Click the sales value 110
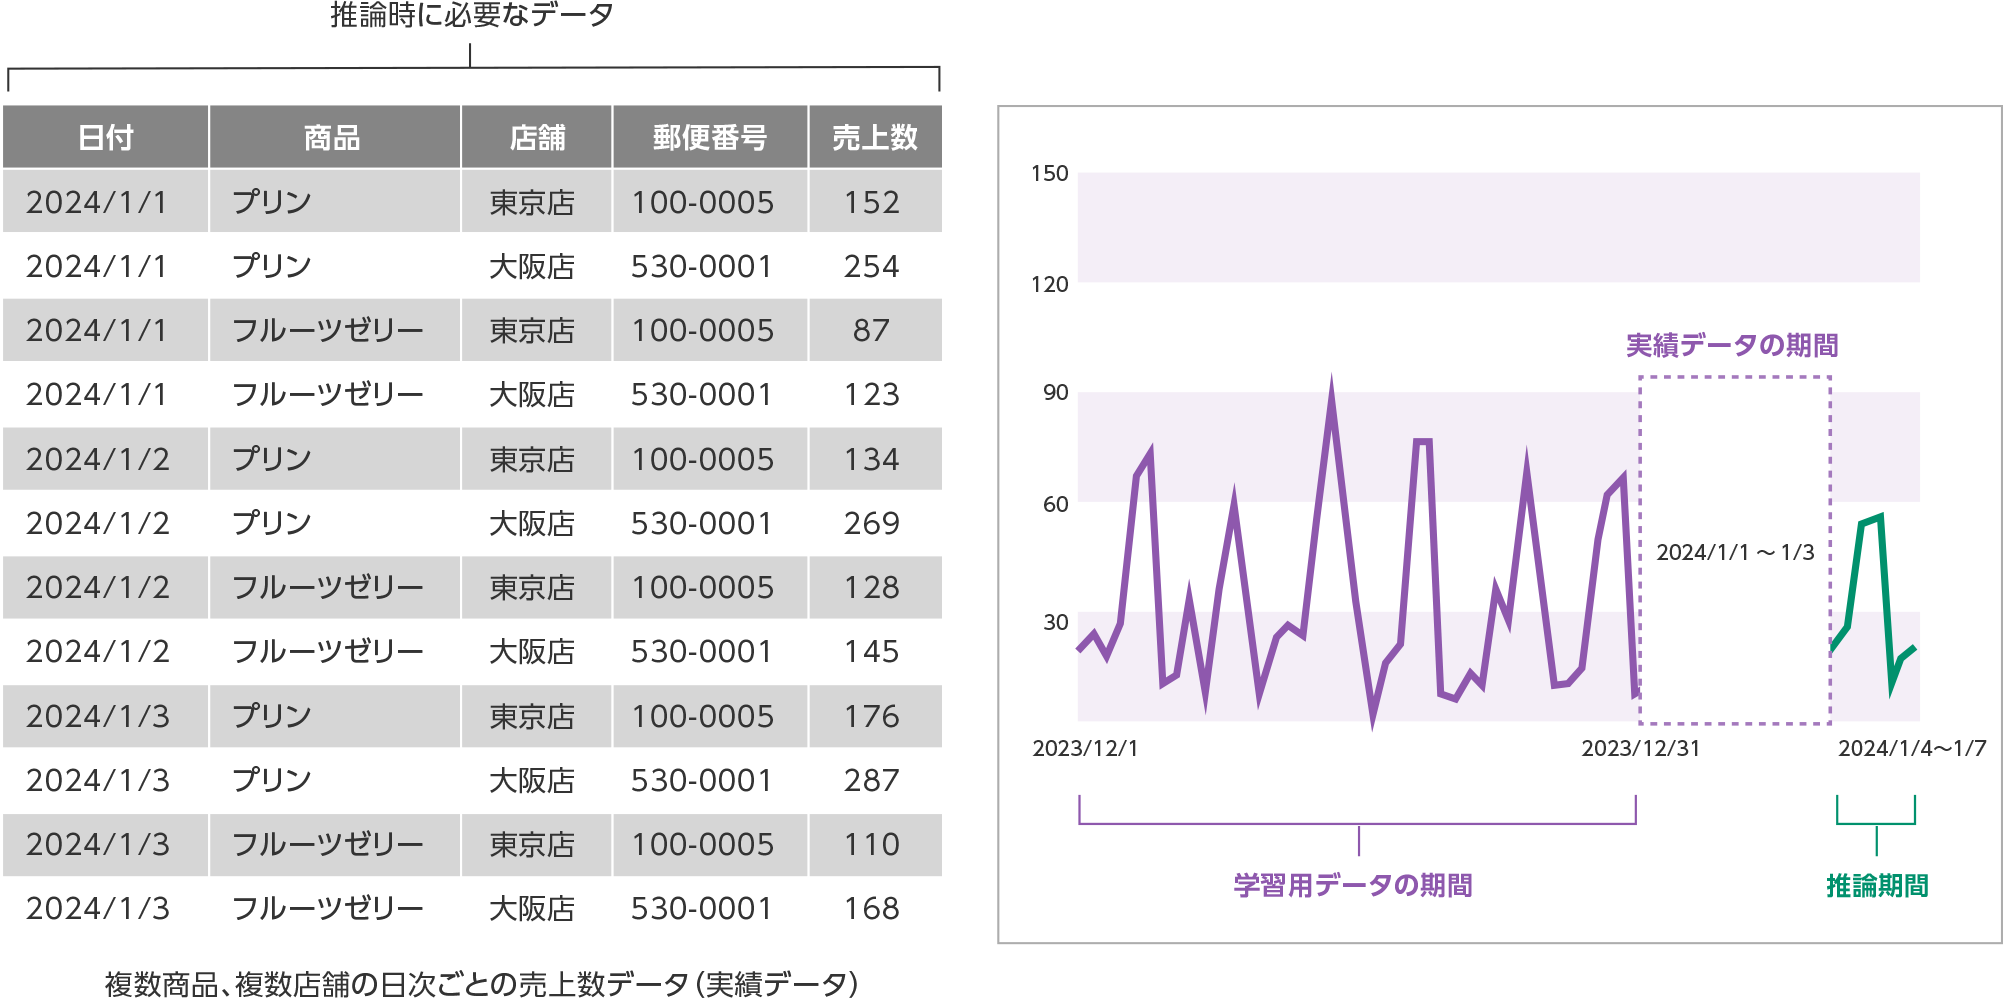Viewport: 2003px width, 1000px height. click(x=872, y=844)
